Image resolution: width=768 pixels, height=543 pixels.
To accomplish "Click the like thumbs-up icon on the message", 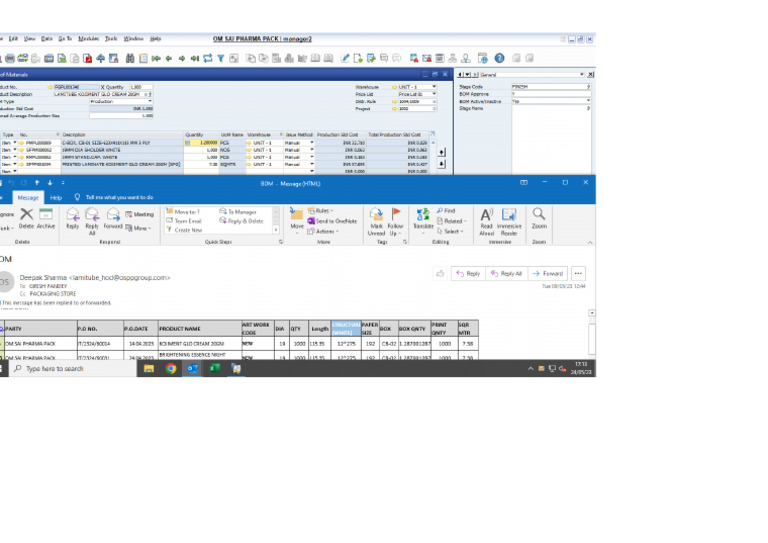I will 440,274.
